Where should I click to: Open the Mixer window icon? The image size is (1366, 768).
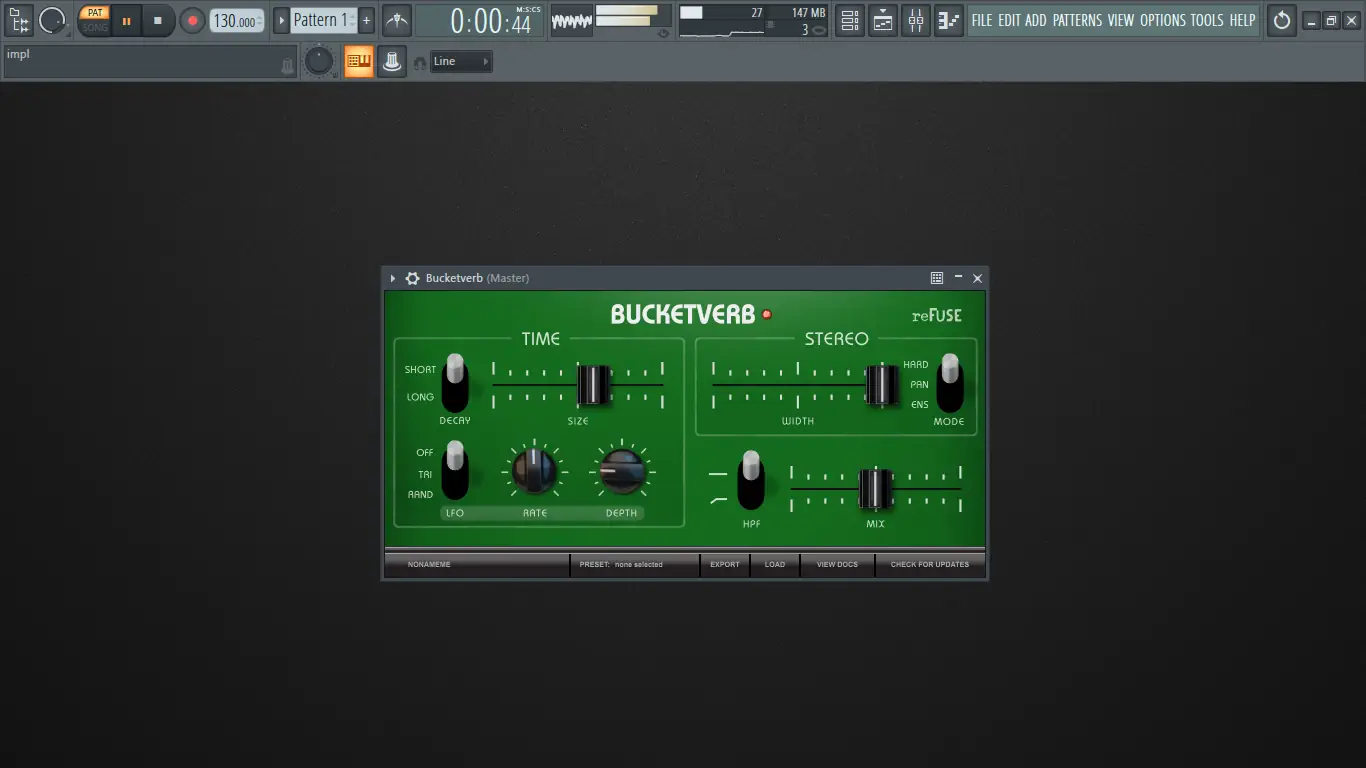click(x=916, y=20)
